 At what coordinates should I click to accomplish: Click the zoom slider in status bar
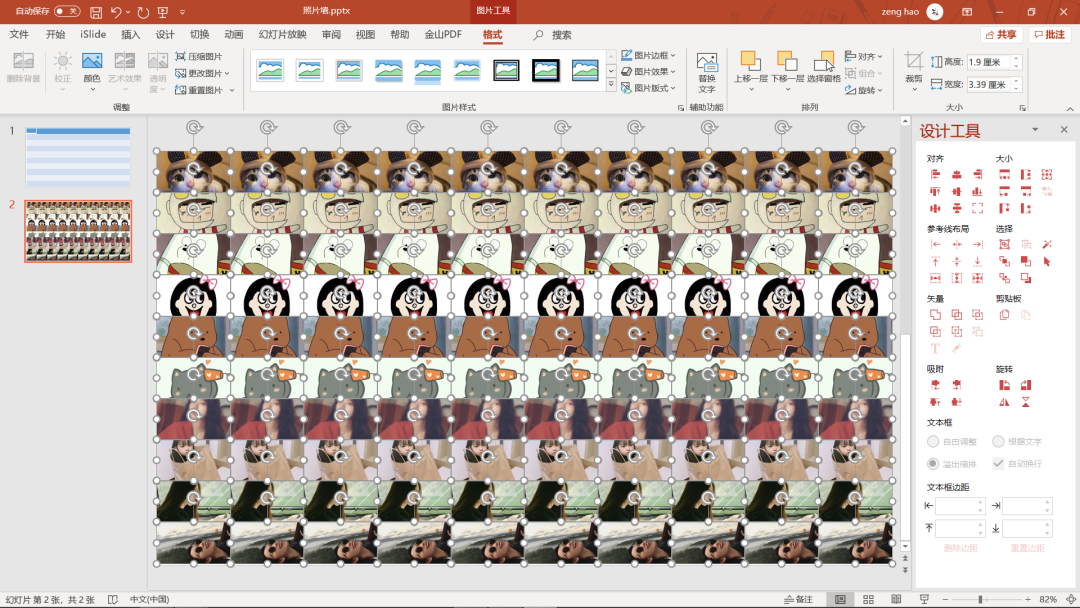pyautogui.click(x=986, y=600)
